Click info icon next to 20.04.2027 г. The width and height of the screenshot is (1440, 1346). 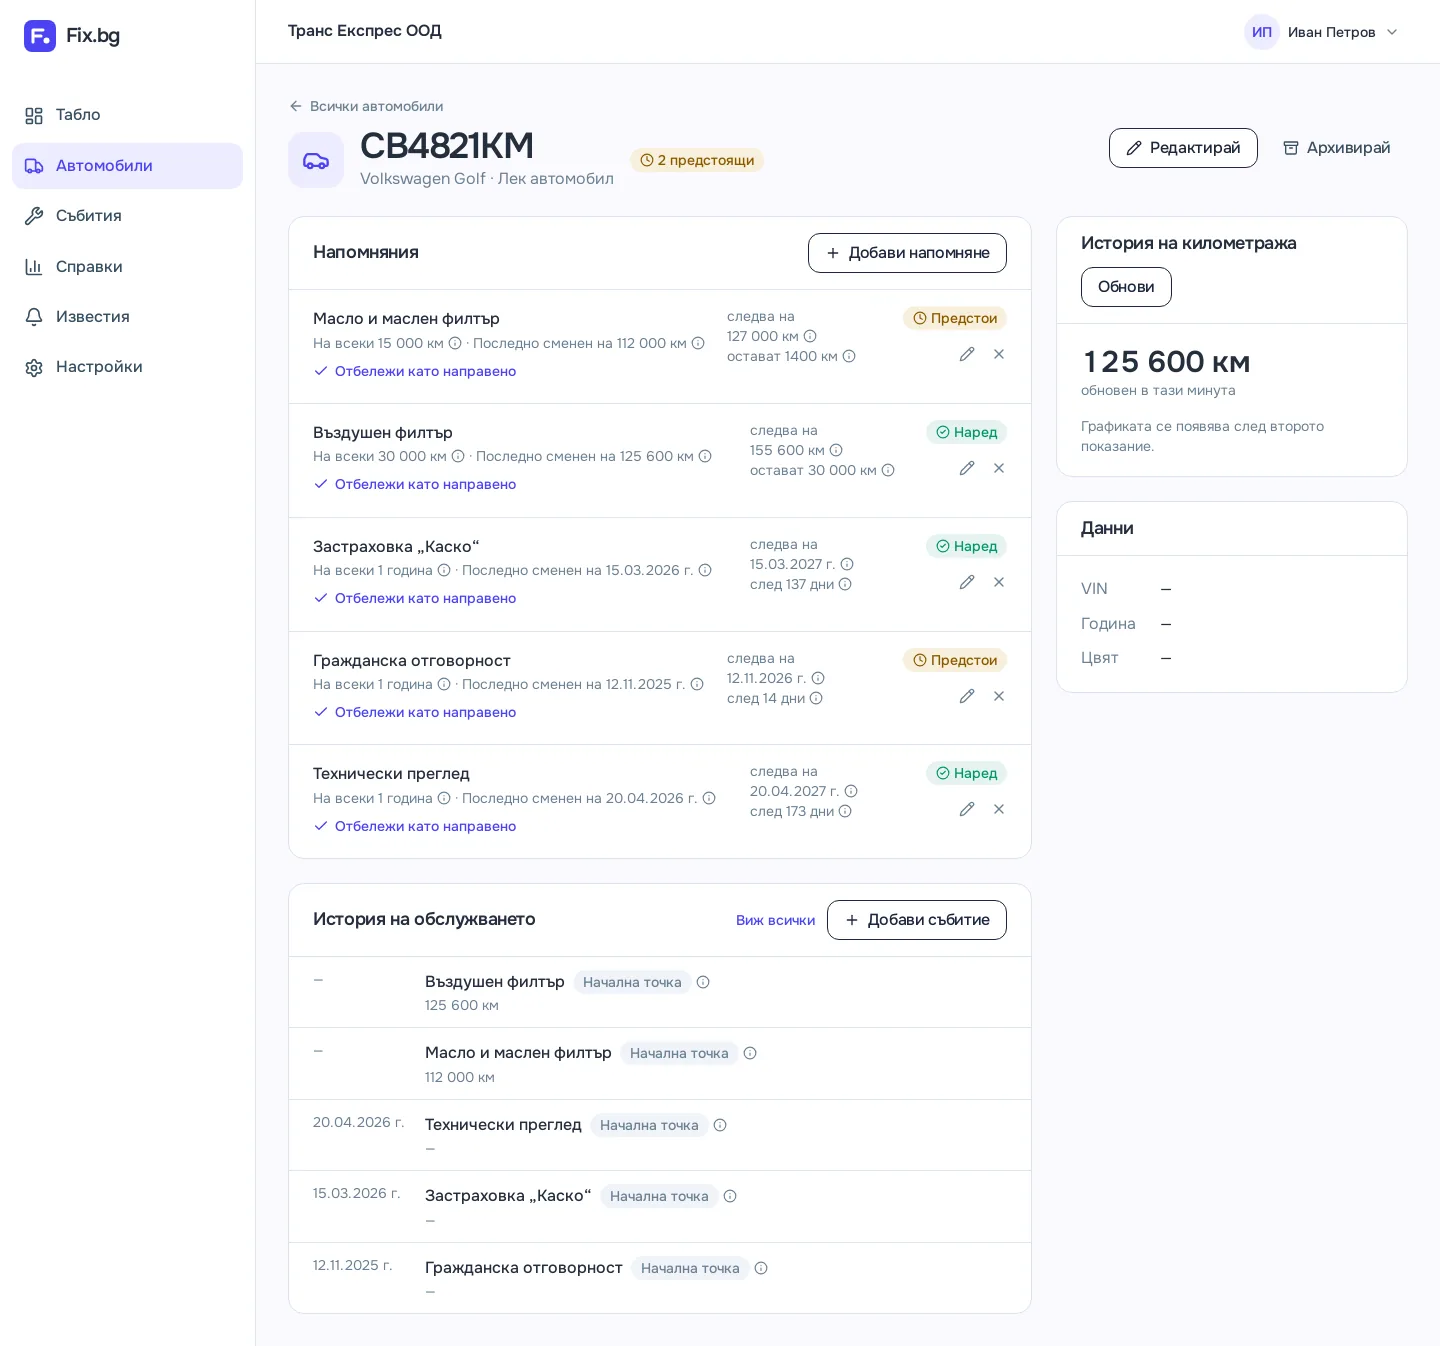(x=851, y=791)
